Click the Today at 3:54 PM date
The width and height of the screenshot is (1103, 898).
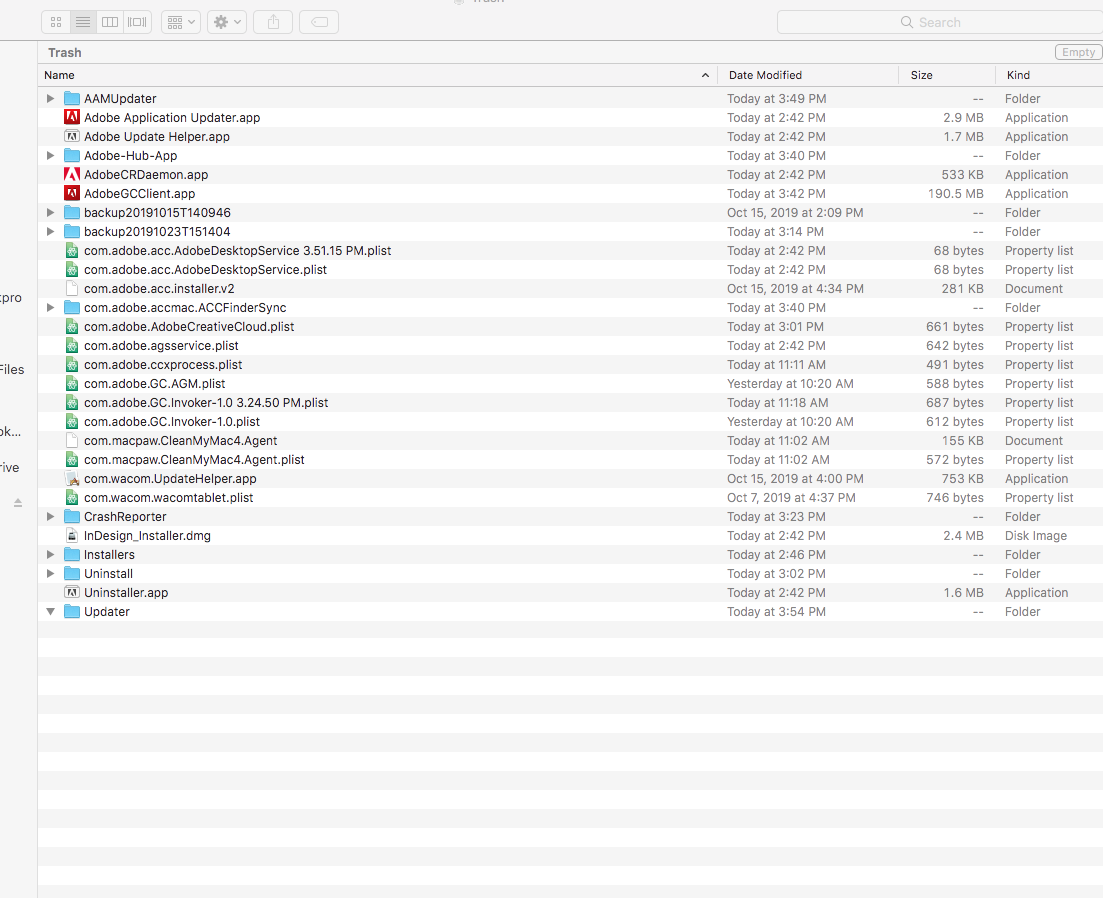[x=777, y=611]
